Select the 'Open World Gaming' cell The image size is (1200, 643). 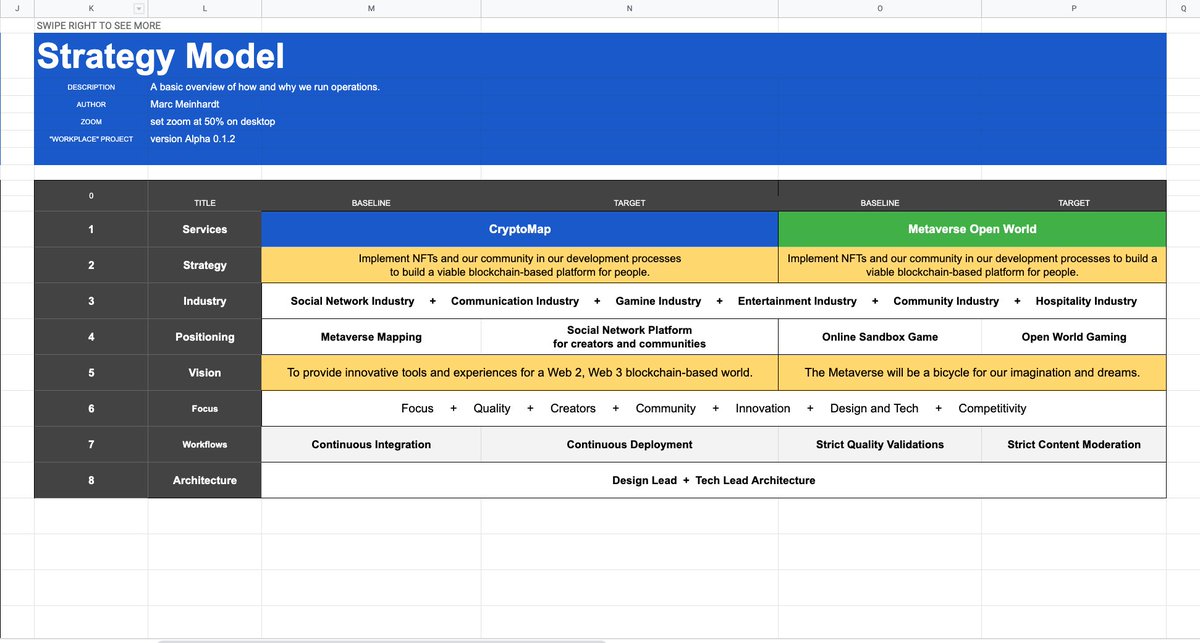(x=1074, y=337)
